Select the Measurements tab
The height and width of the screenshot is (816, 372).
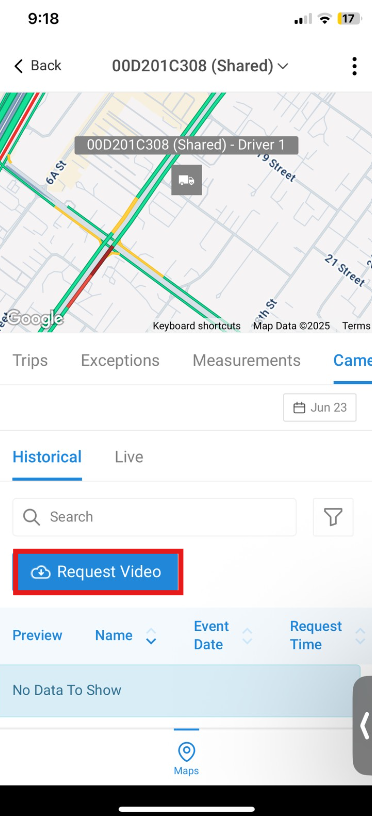click(x=247, y=361)
